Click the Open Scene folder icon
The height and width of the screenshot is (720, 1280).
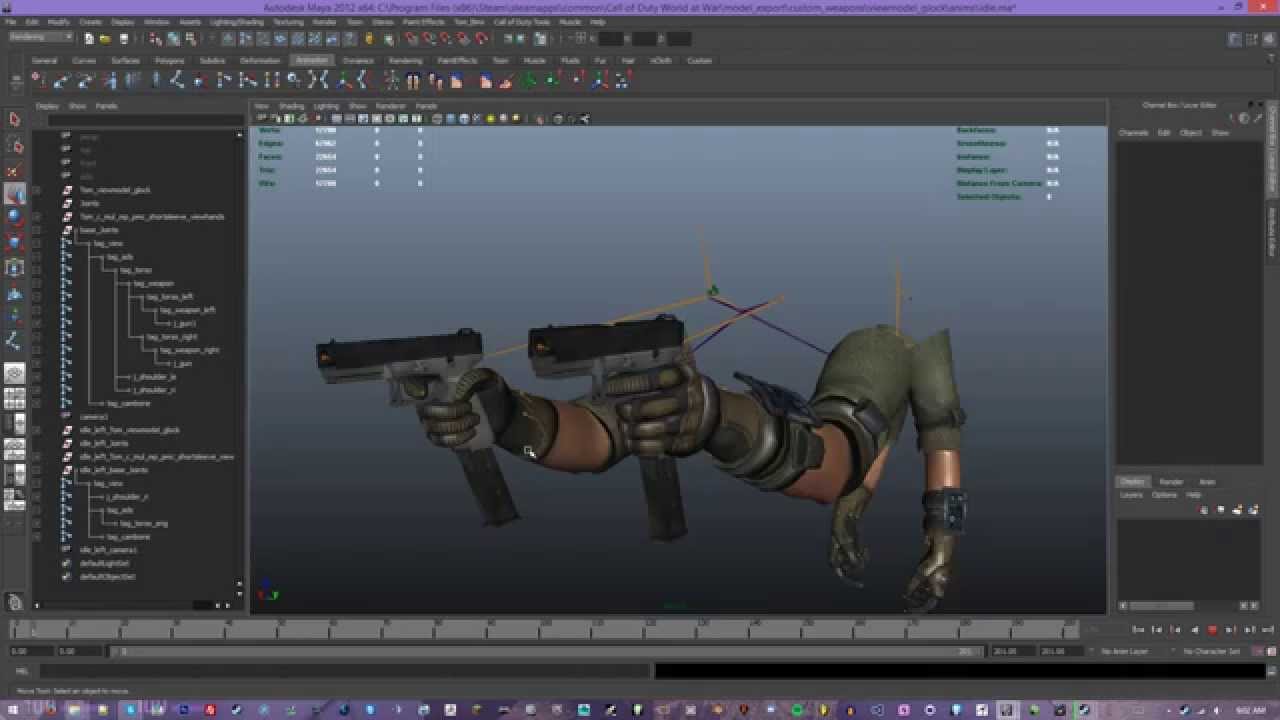point(105,39)
